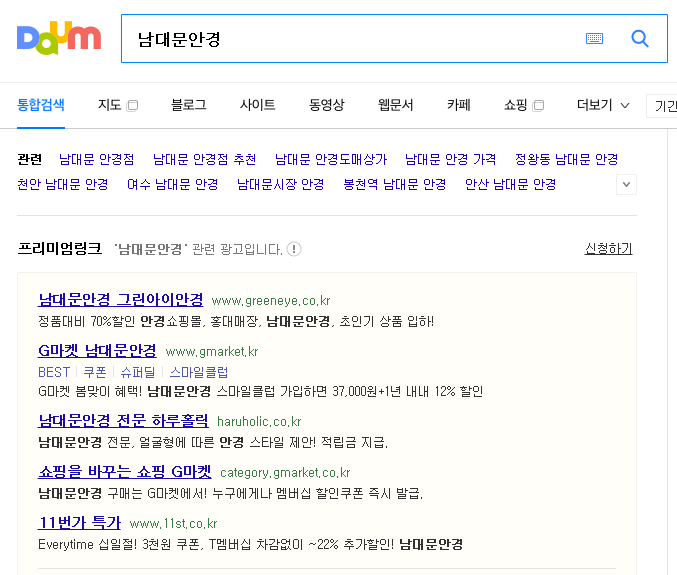Click related search 봉천역 남대문 안경

point(395,184)
